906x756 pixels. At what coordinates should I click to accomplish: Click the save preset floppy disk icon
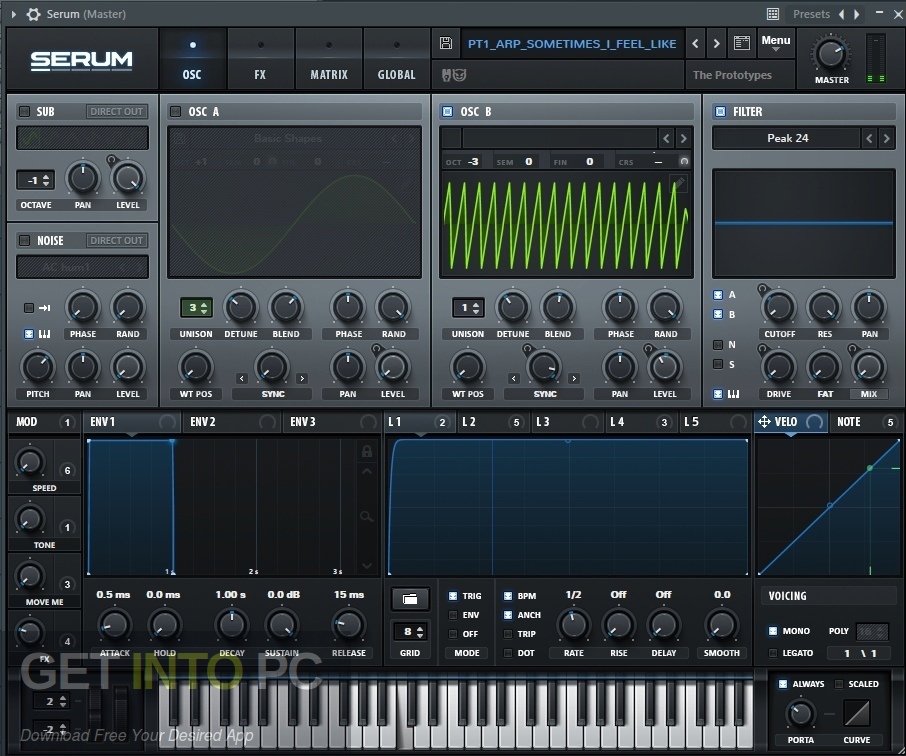445,43
